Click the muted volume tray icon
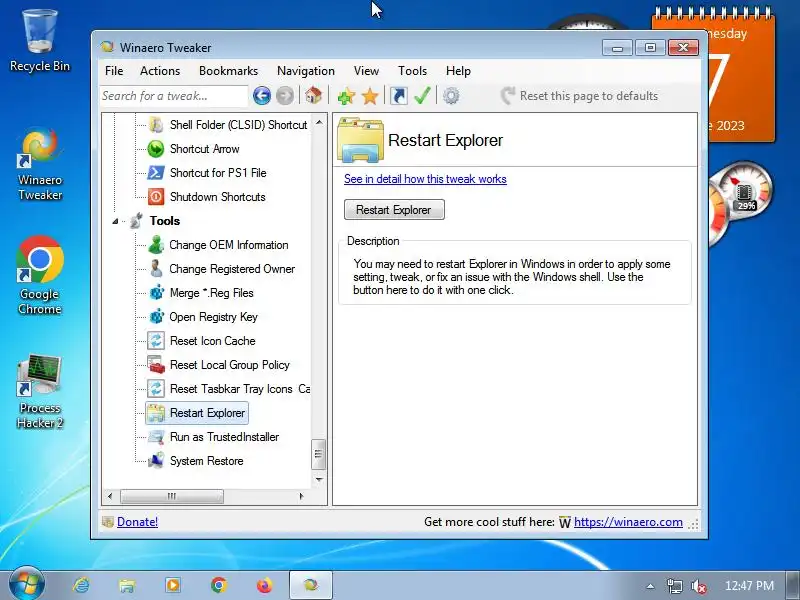 click(698, 586)
